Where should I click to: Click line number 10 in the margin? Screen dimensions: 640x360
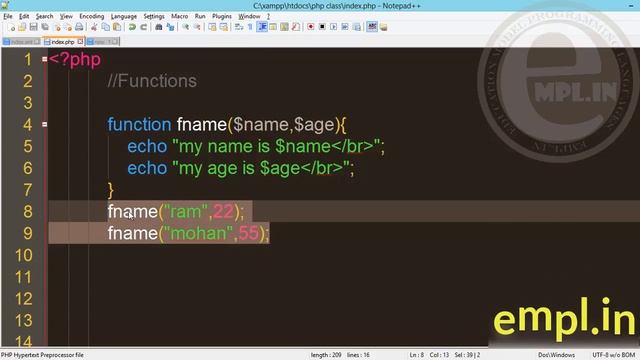pyautogui.click(x=24, y=255)
